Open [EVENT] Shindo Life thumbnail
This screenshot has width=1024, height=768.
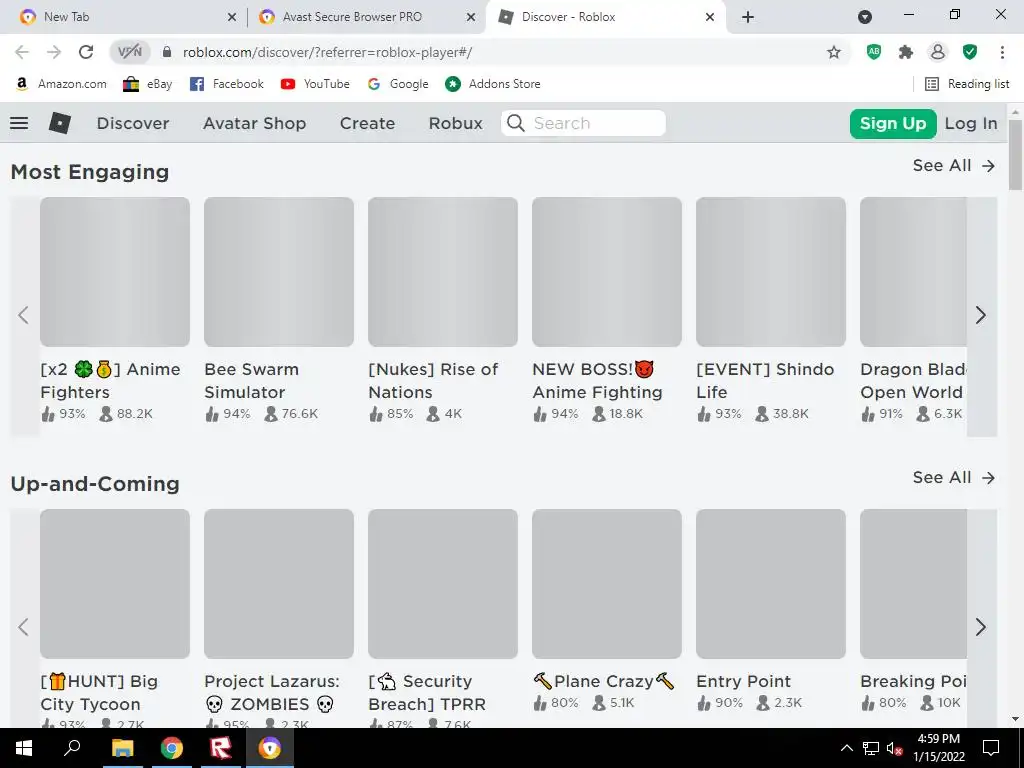click(x=771, y=272)
